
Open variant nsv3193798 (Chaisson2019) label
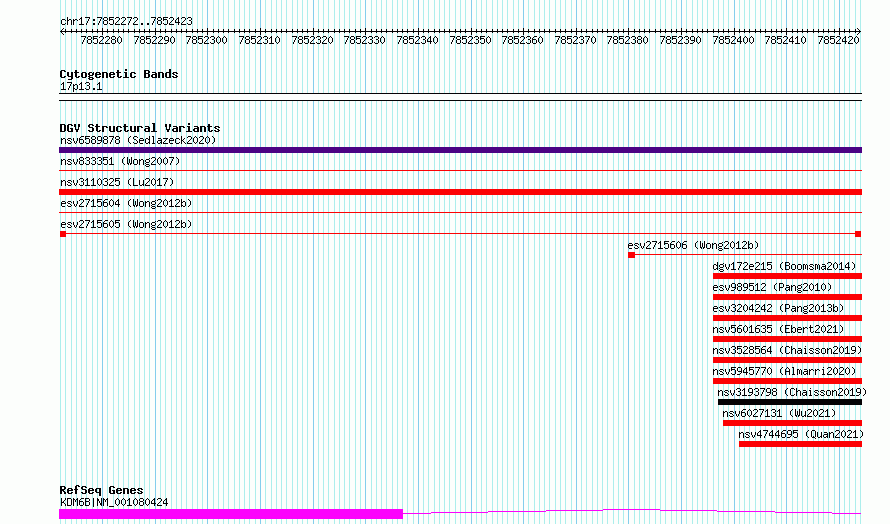792,392
